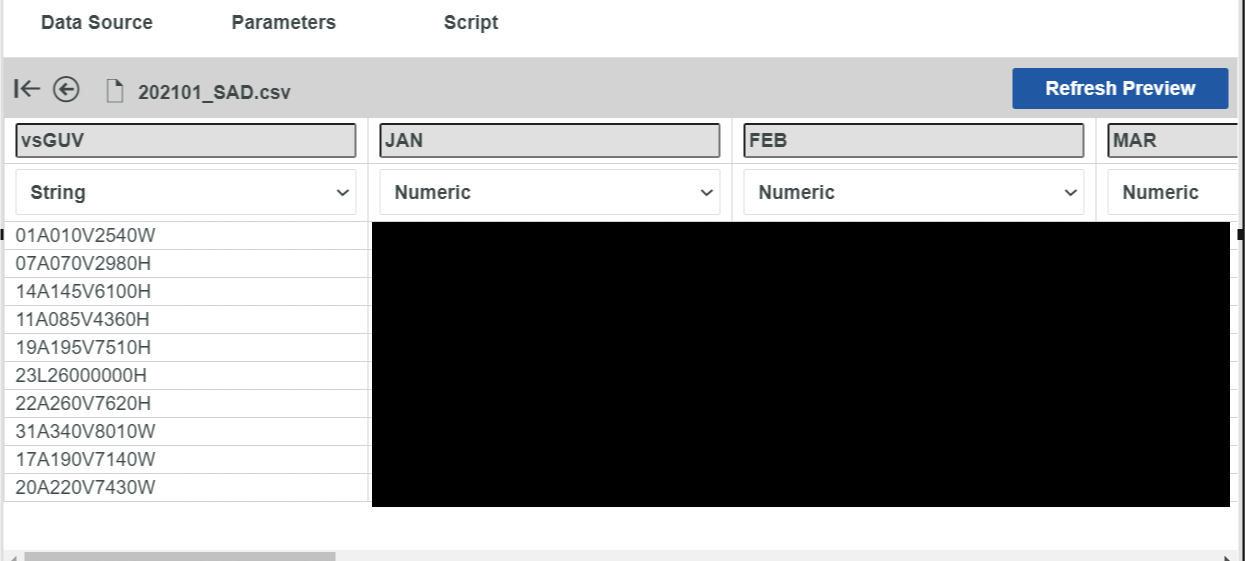Viewport: 1245px width, 561px height.
Task: Click the go-to-first arrow icon
Action: pos(27,89)
